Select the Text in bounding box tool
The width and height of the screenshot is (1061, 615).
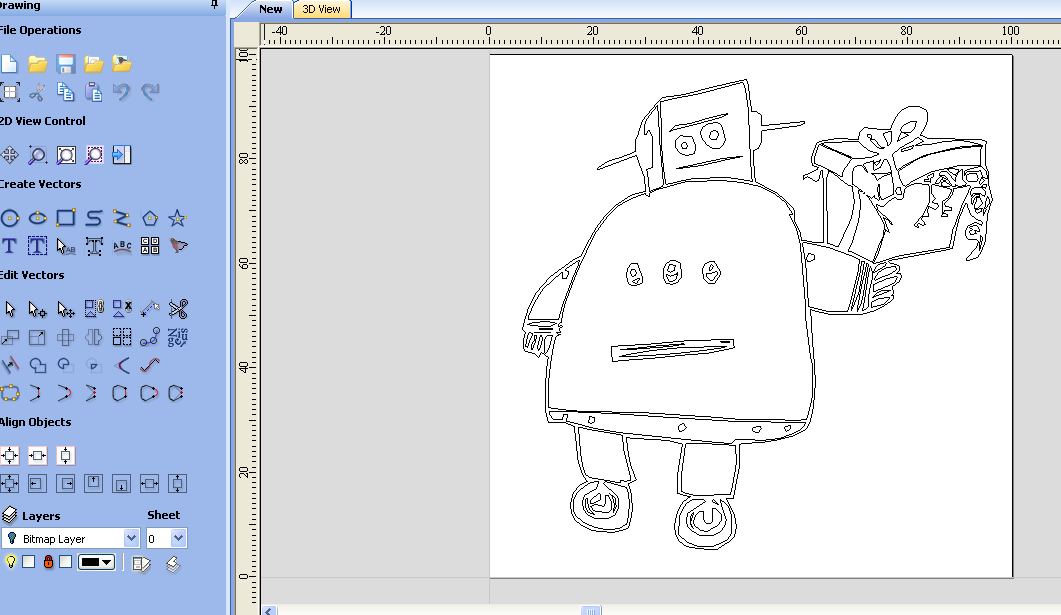tap(37, 246)
